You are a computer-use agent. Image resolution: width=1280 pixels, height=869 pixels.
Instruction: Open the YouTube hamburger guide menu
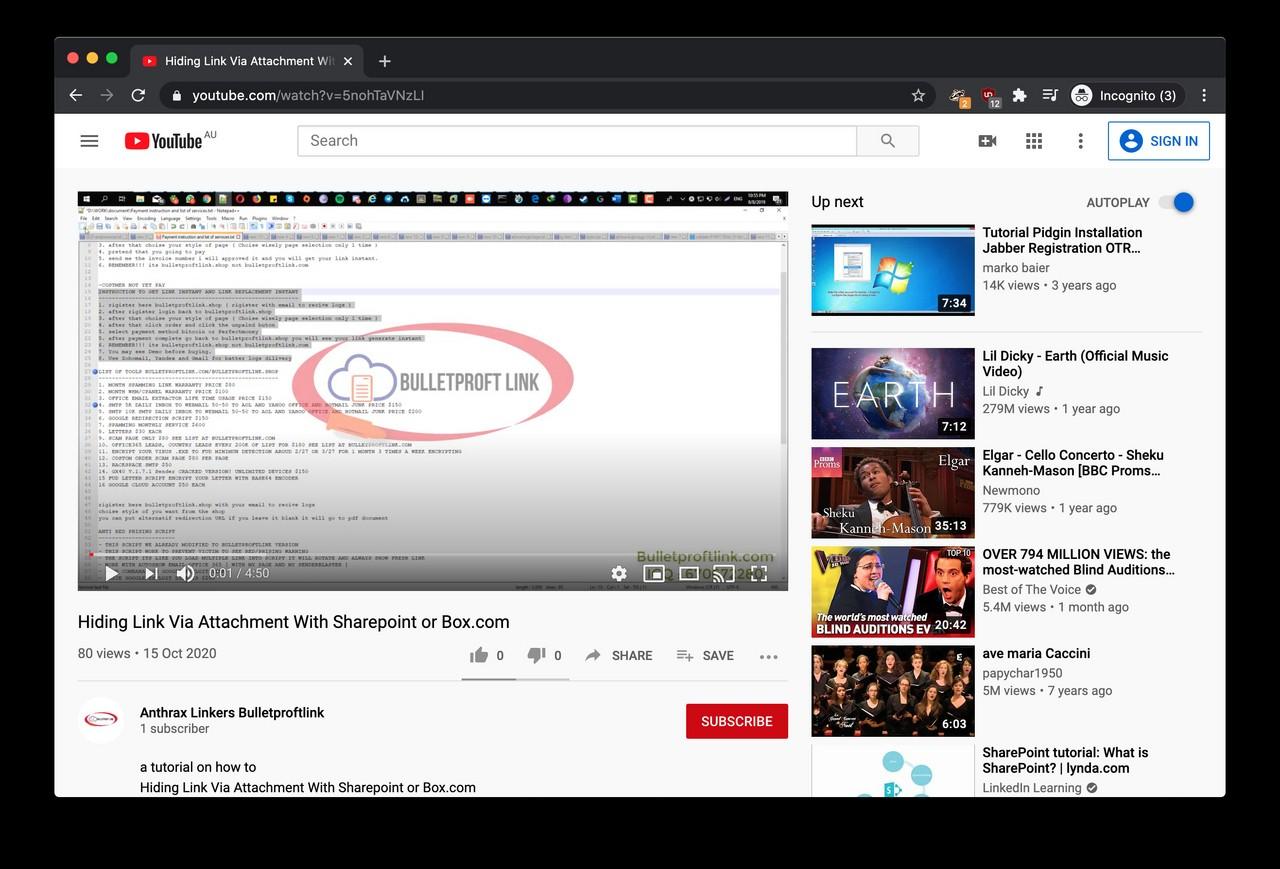89,141
